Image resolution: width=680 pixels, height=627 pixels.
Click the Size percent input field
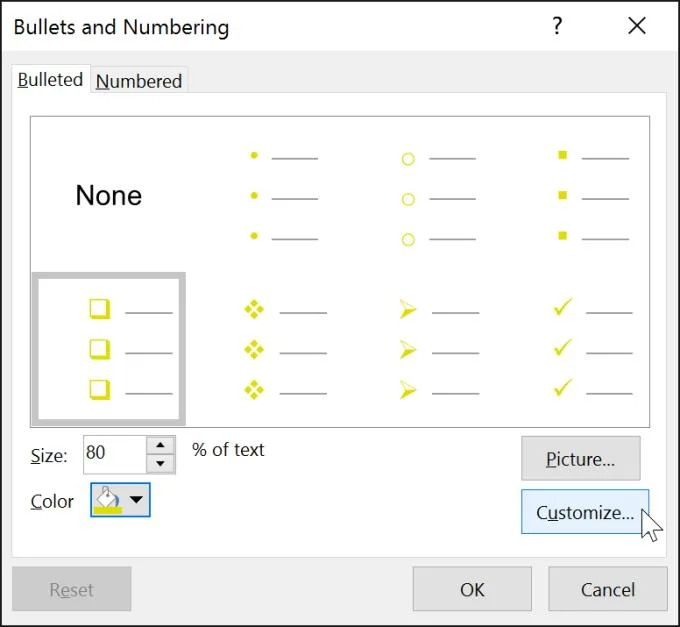[114, 454]
